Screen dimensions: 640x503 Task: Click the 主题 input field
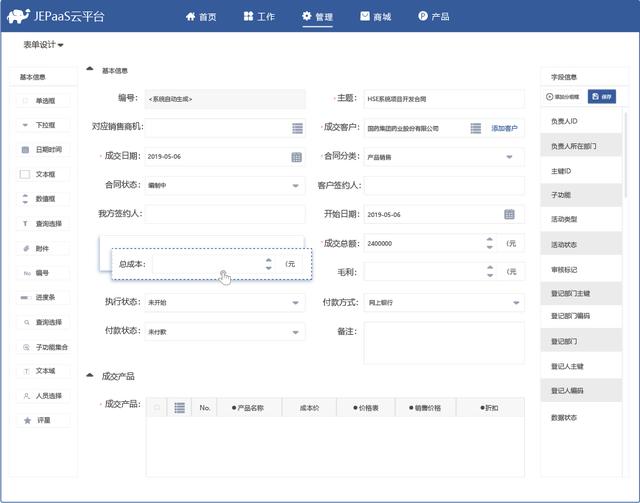tap(444, 99)
